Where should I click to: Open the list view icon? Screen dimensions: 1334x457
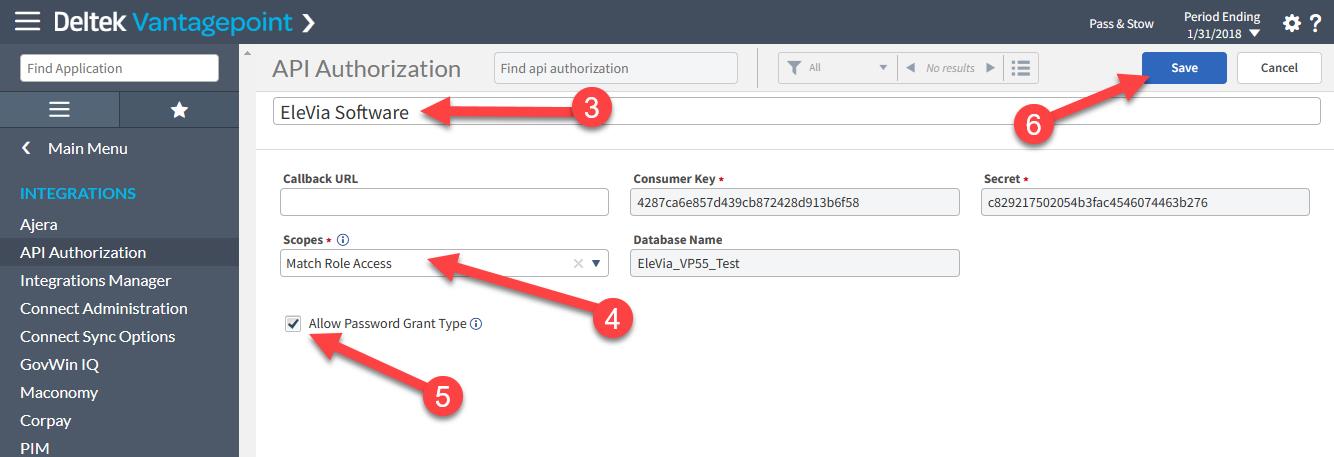click(x=1020, y=68)
